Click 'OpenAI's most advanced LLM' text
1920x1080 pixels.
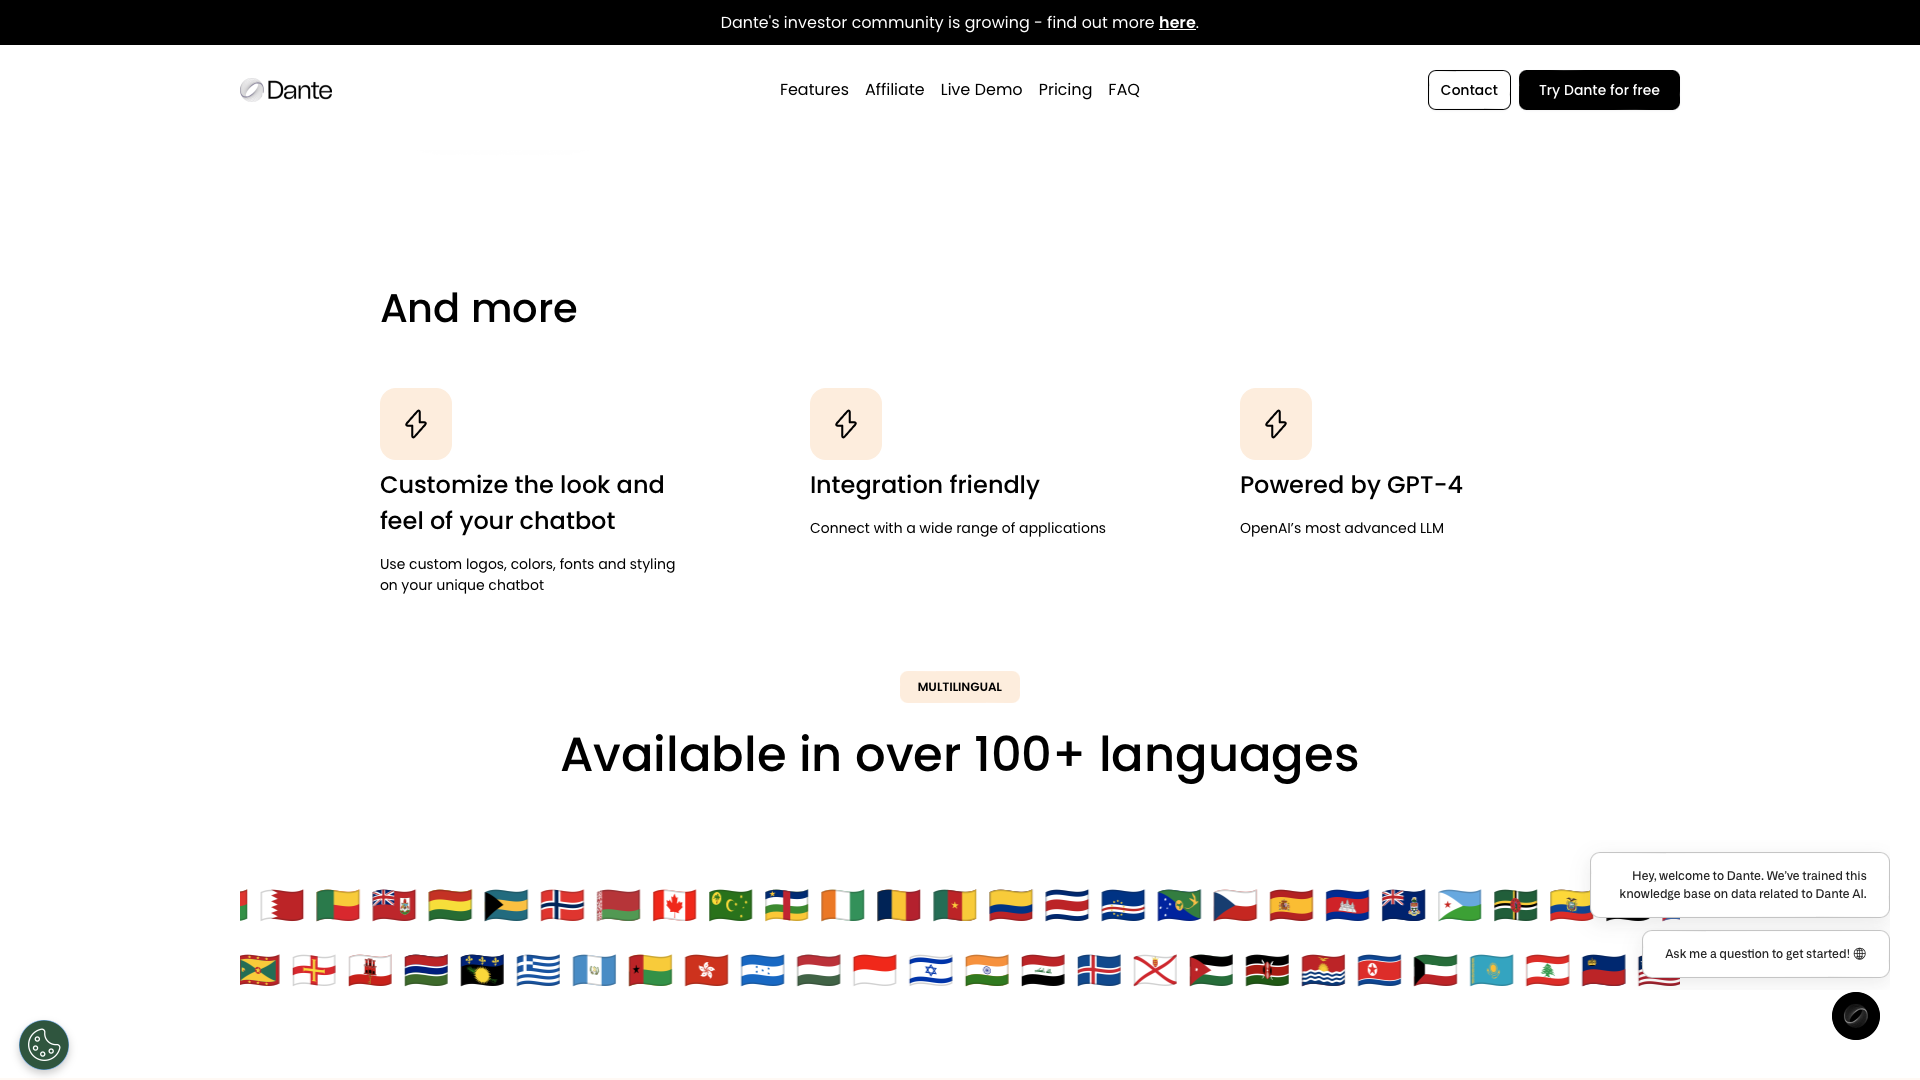point(1342,528)
